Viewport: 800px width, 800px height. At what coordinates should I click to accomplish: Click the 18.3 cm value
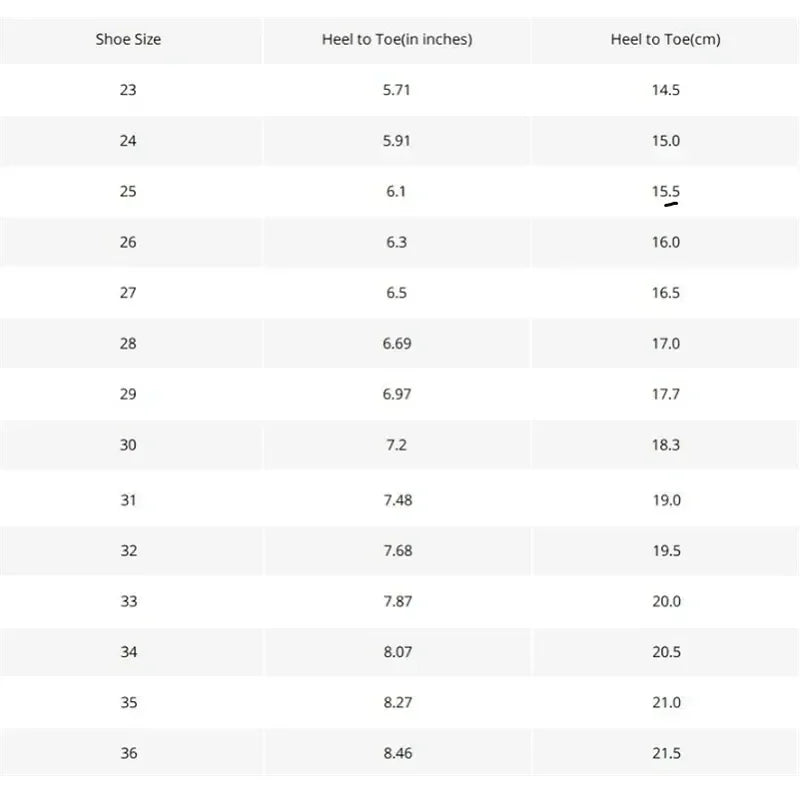(665, 445)
